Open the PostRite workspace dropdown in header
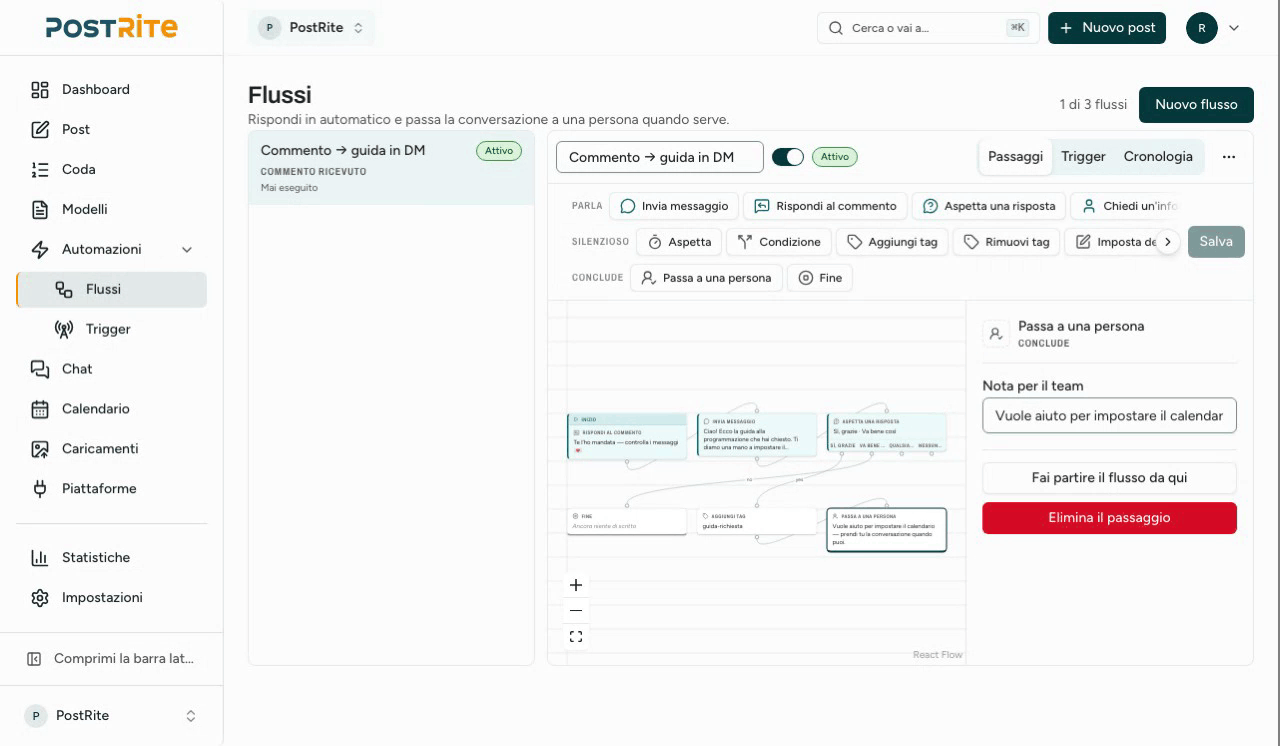This screenshot has width=1280, height=746. (x=312, y=28)
